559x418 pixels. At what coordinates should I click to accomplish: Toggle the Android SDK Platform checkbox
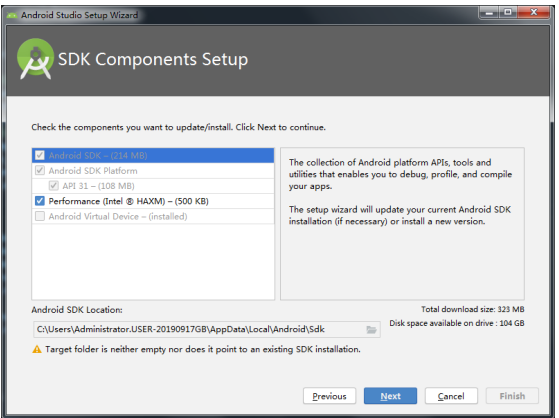pos(40,170)
